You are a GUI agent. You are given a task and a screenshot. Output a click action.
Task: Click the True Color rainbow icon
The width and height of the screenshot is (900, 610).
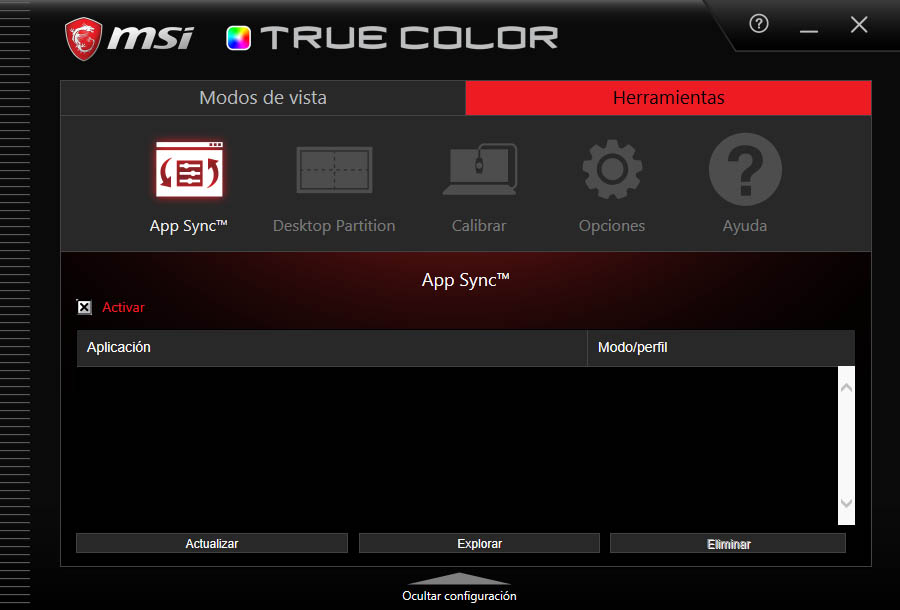[x=239, y=38]
